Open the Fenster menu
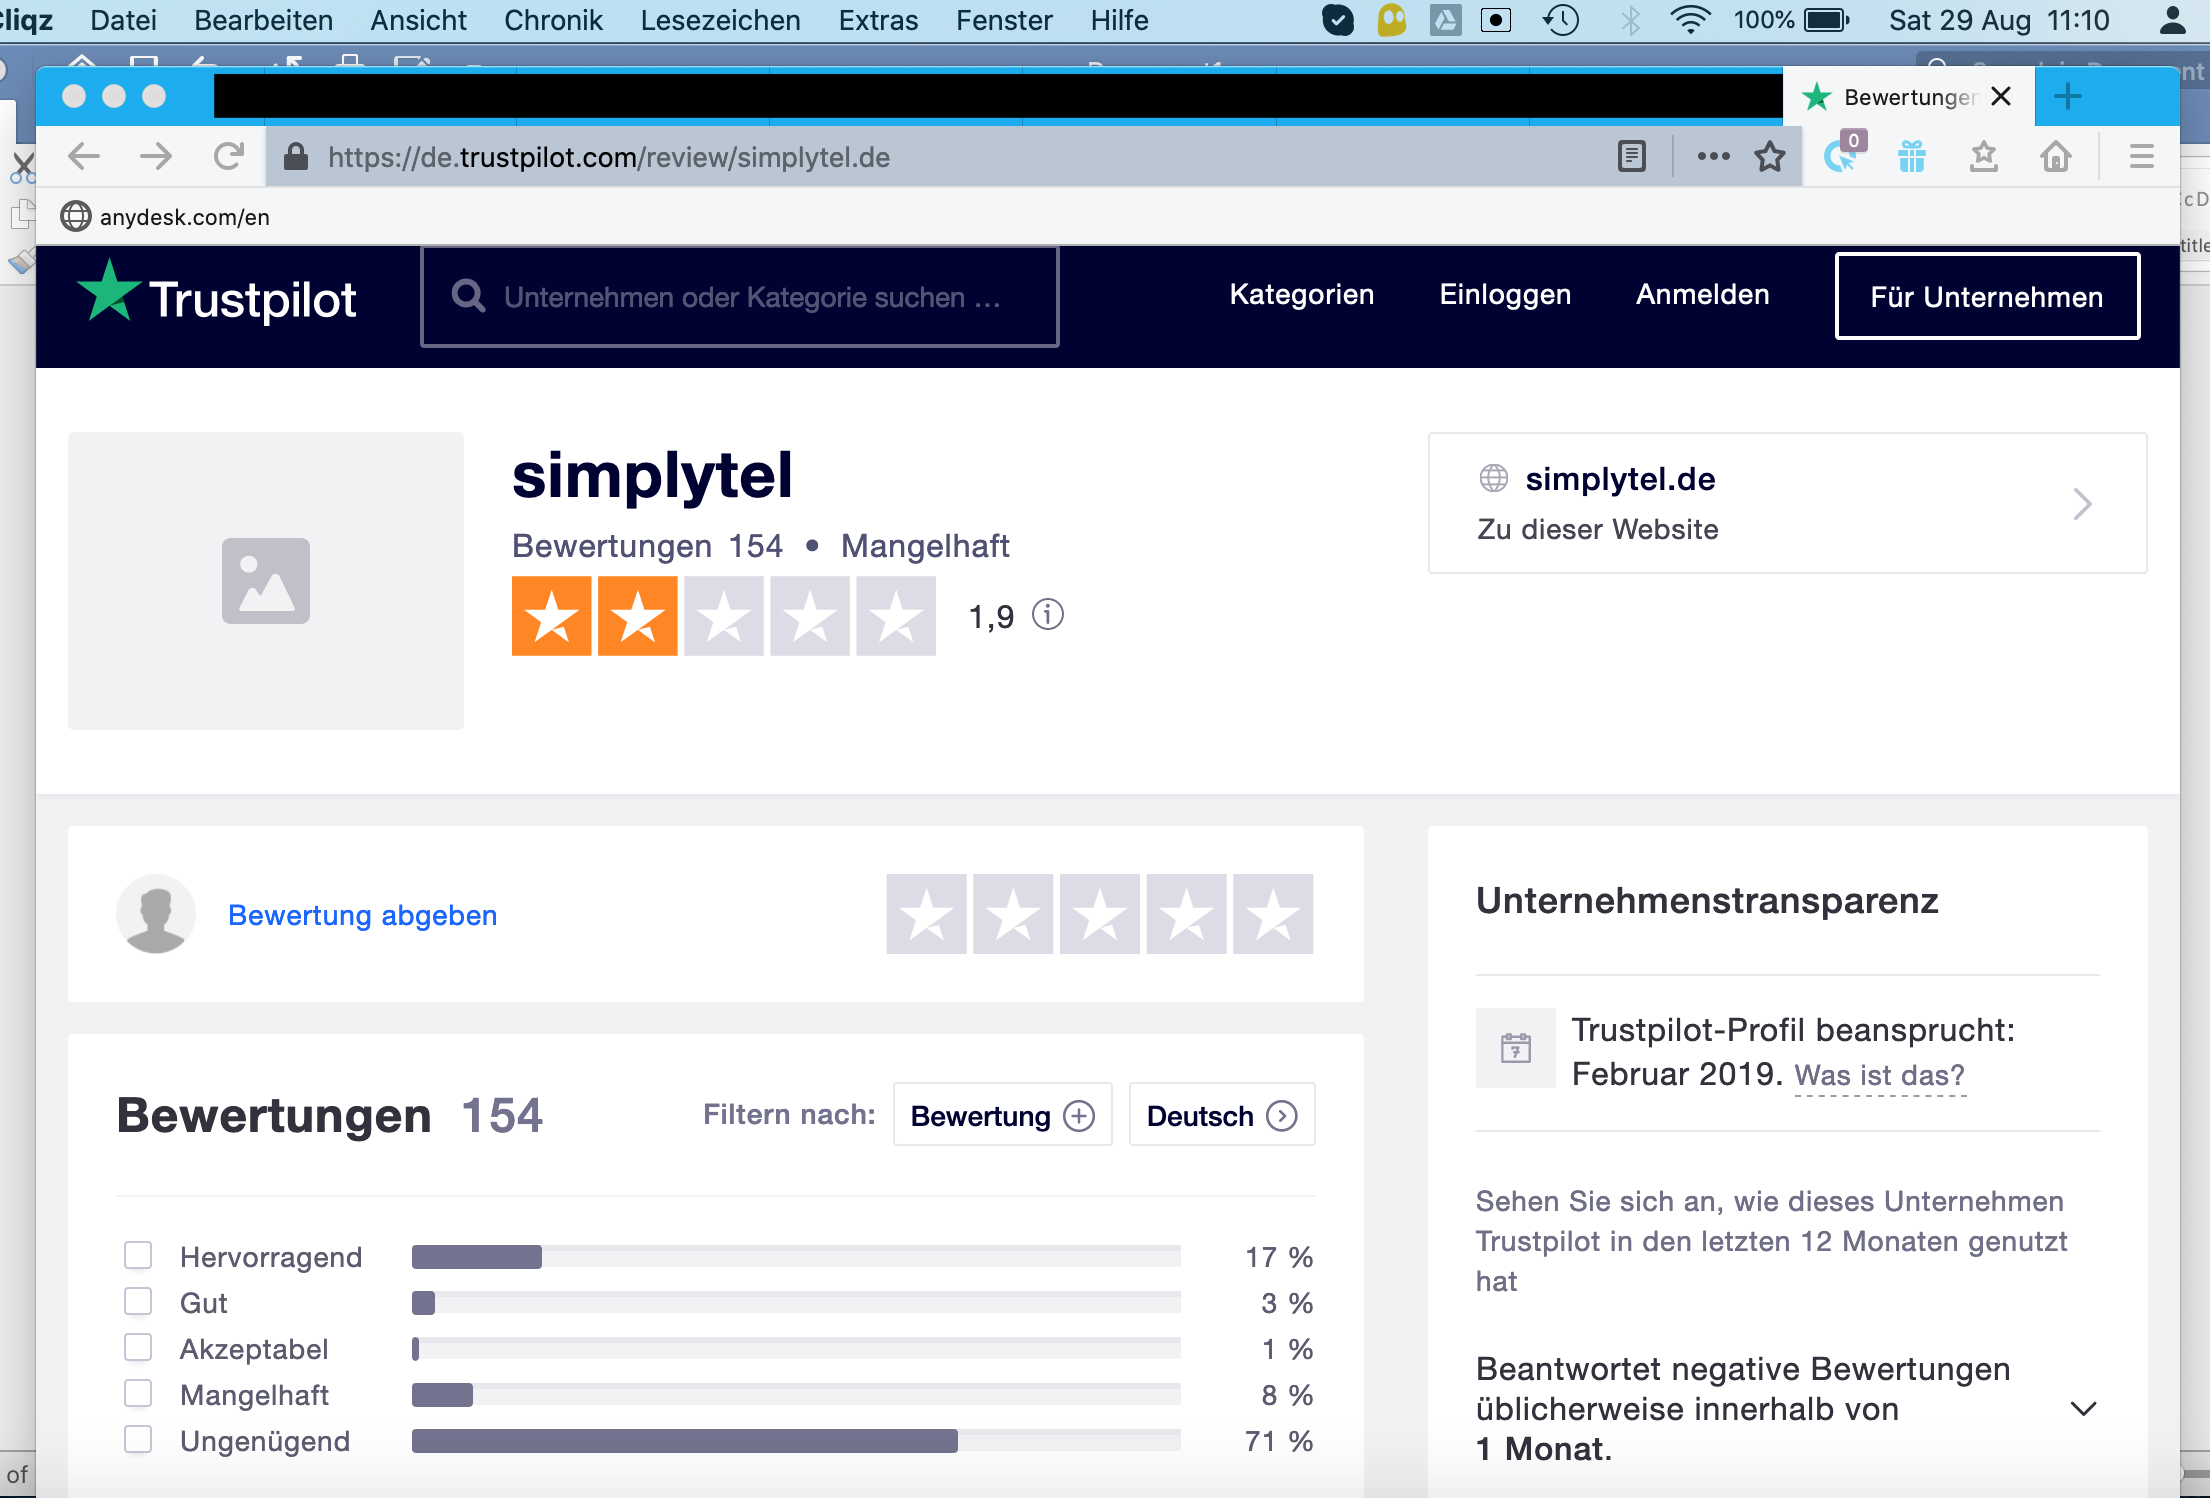The image size is (2210, 1498). (x=1004, y=20)
